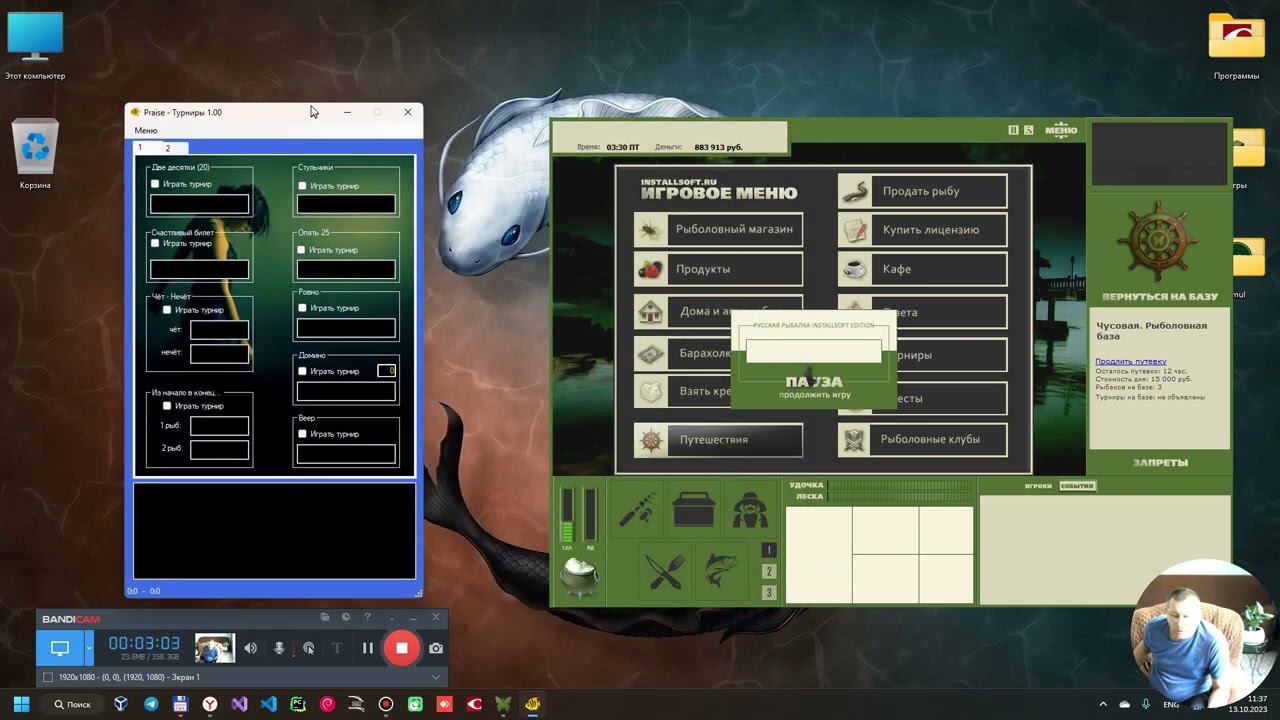
Task: Open Меню in Praise Турниры window
Action: point(146,130)
